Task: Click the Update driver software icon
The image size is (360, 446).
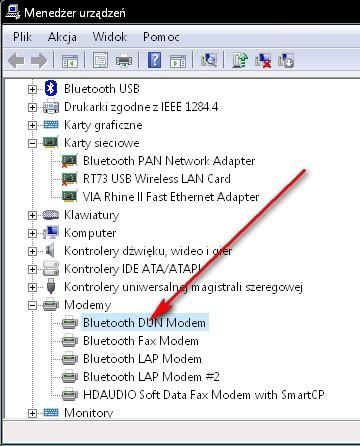Action: coord(240,60)
